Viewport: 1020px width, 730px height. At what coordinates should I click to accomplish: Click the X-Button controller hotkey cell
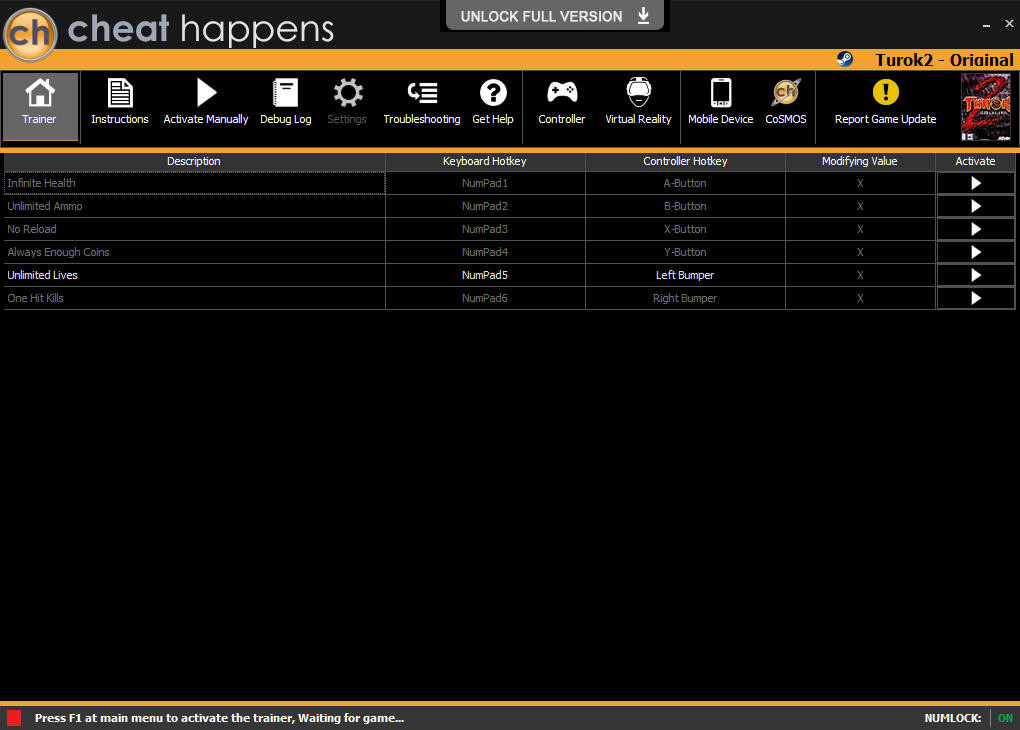point(685,229)
